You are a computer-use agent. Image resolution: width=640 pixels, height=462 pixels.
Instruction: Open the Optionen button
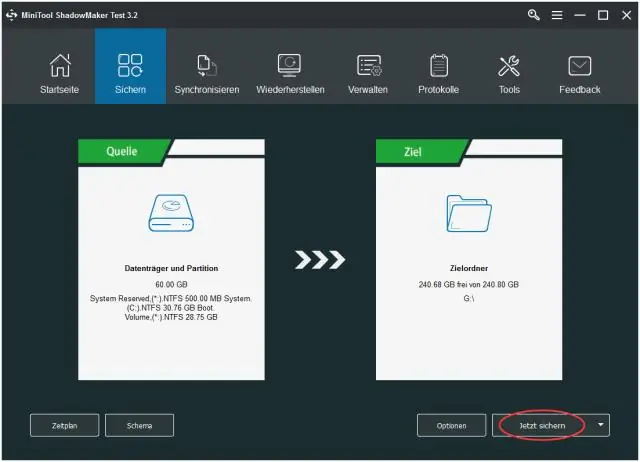[x=451, y=425]
